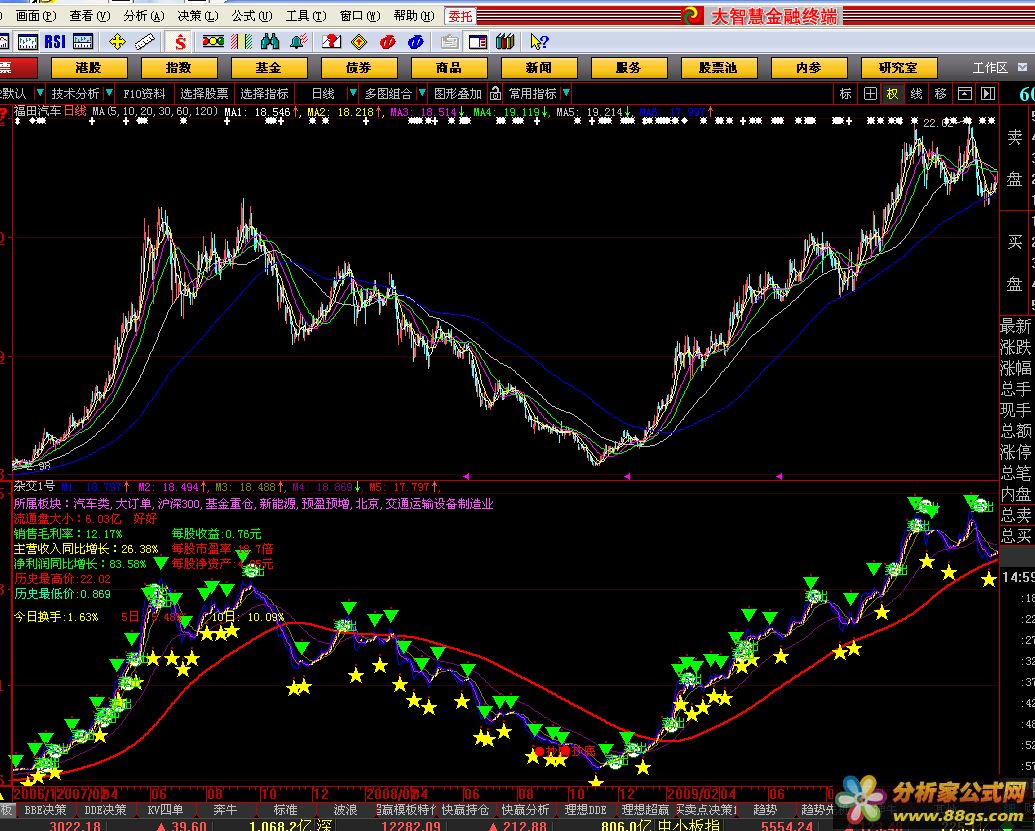Click the striped red-green bars icon
1035x831 pixels.
tap(242, 42)
